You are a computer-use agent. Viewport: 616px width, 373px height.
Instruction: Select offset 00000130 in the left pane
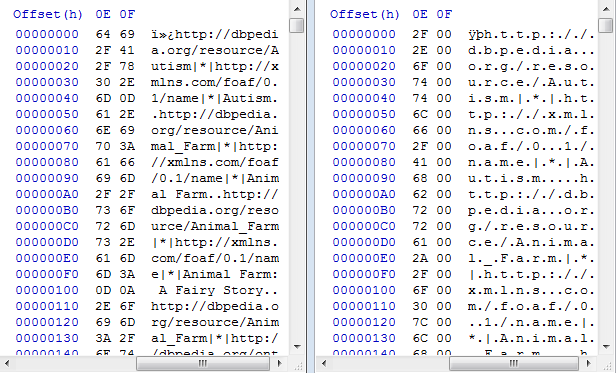coord(47,338)
